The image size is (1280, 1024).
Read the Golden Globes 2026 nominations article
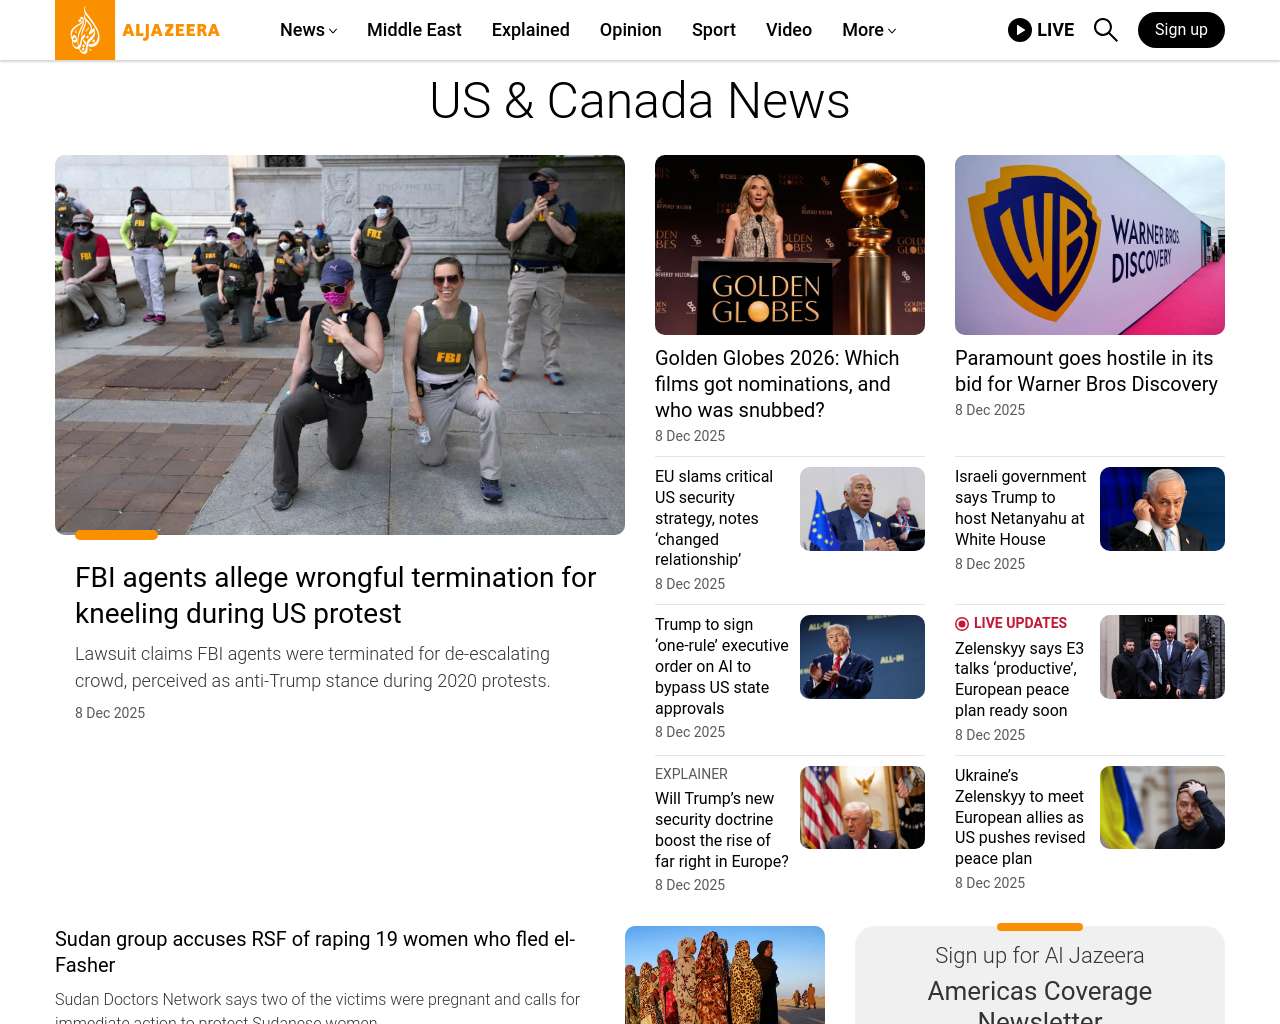[776, 384]
